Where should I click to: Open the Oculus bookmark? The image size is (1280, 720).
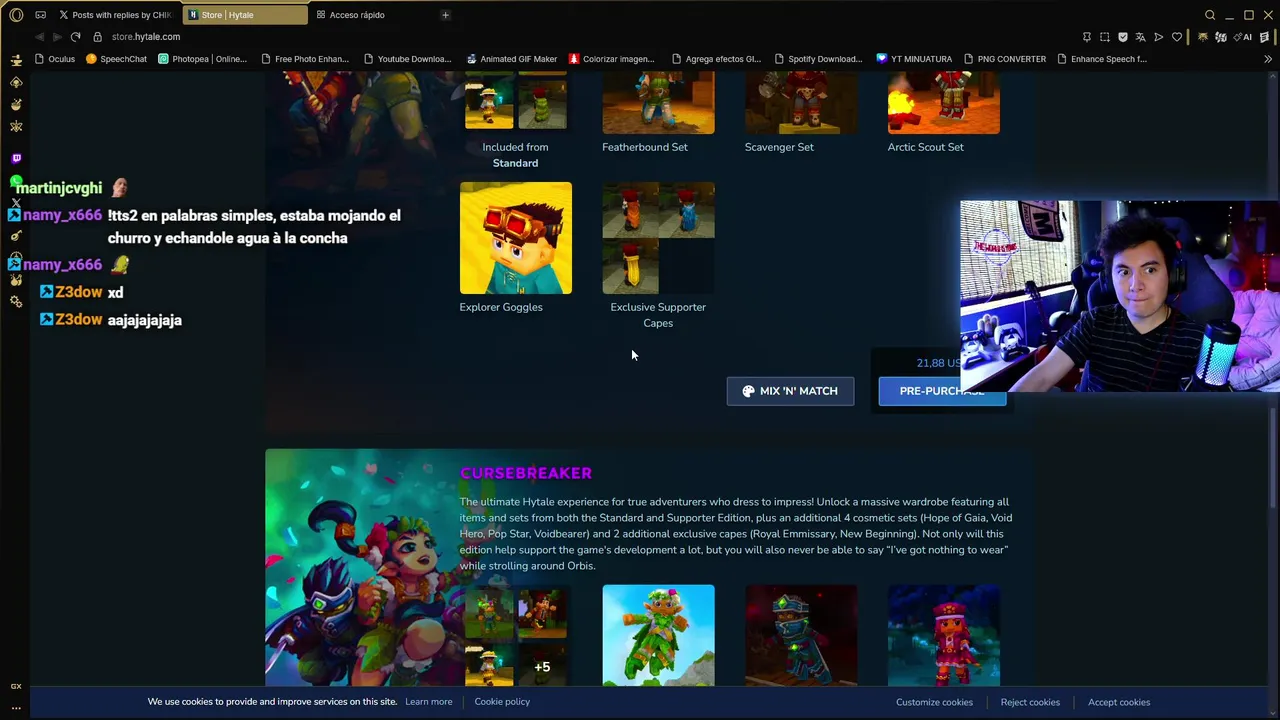coord(55,59)
